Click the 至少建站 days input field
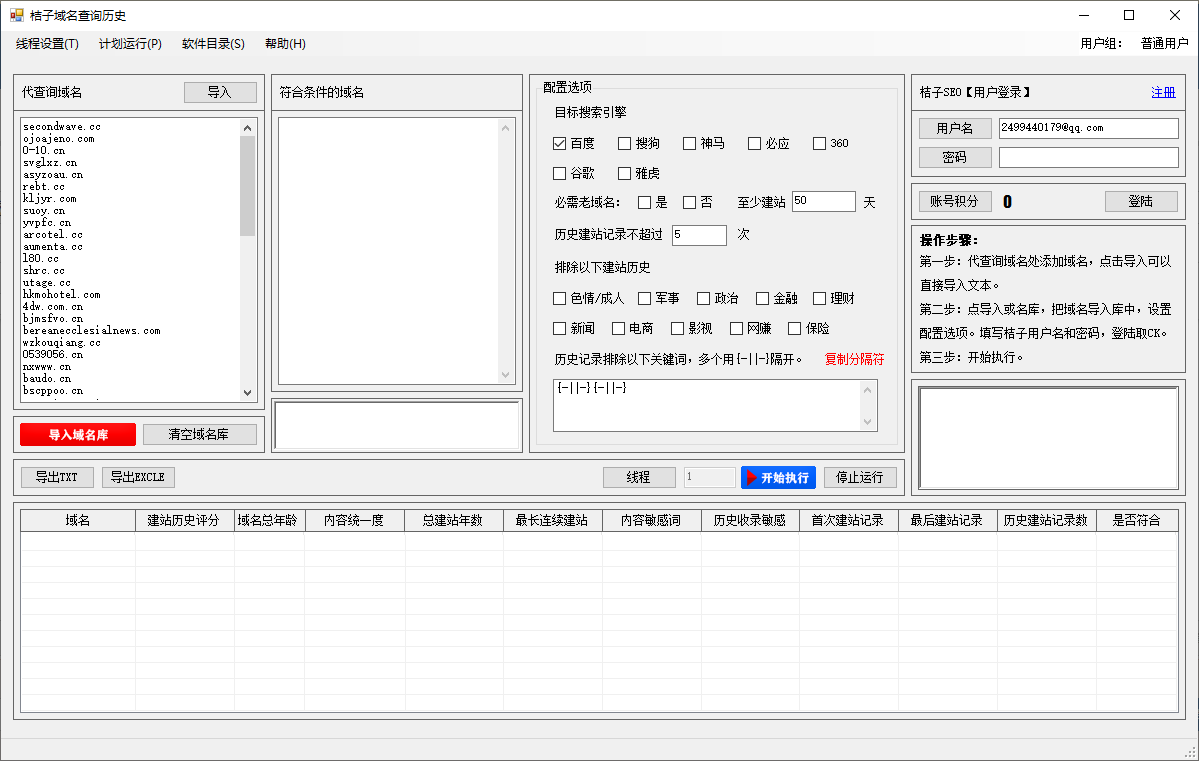 [824, 201]
